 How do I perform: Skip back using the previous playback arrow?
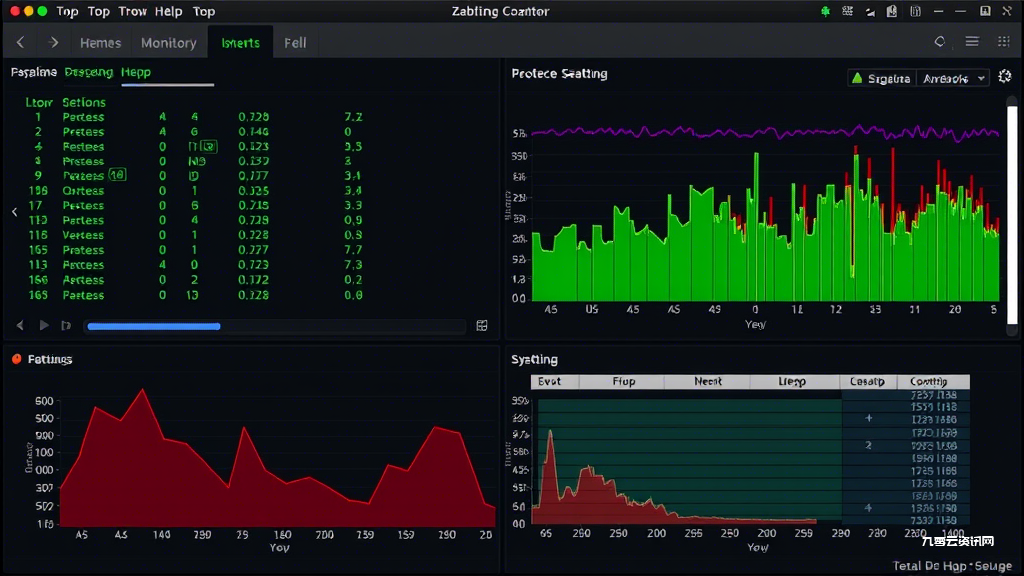coord(20,325)
